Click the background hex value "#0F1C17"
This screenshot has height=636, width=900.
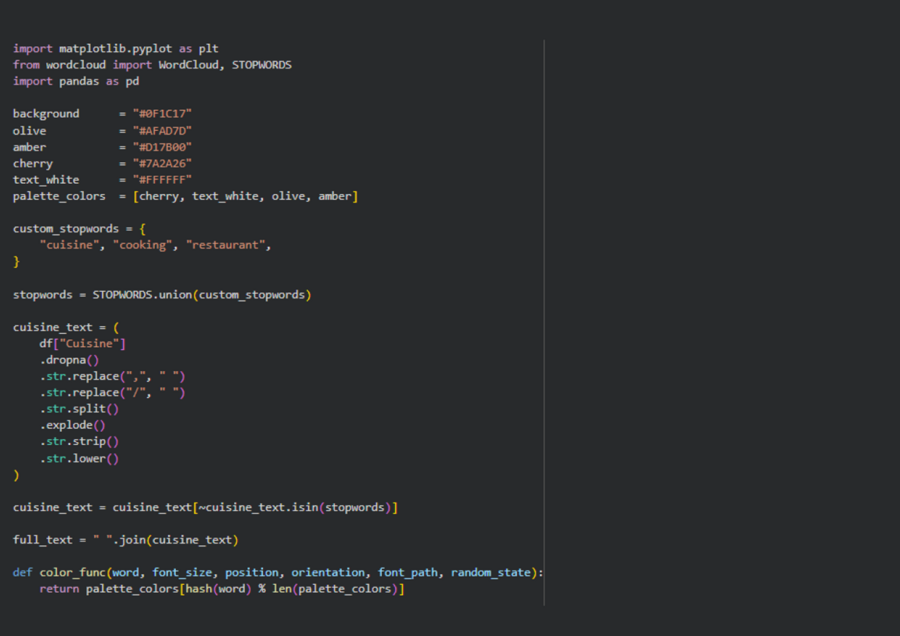click(161, 114)
